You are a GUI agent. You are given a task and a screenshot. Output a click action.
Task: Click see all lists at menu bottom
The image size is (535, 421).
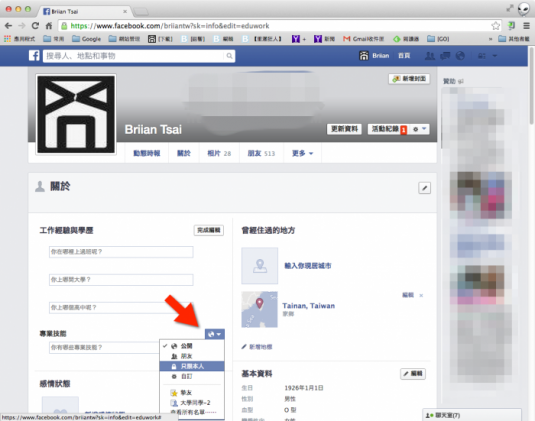(x=192, y=412)
